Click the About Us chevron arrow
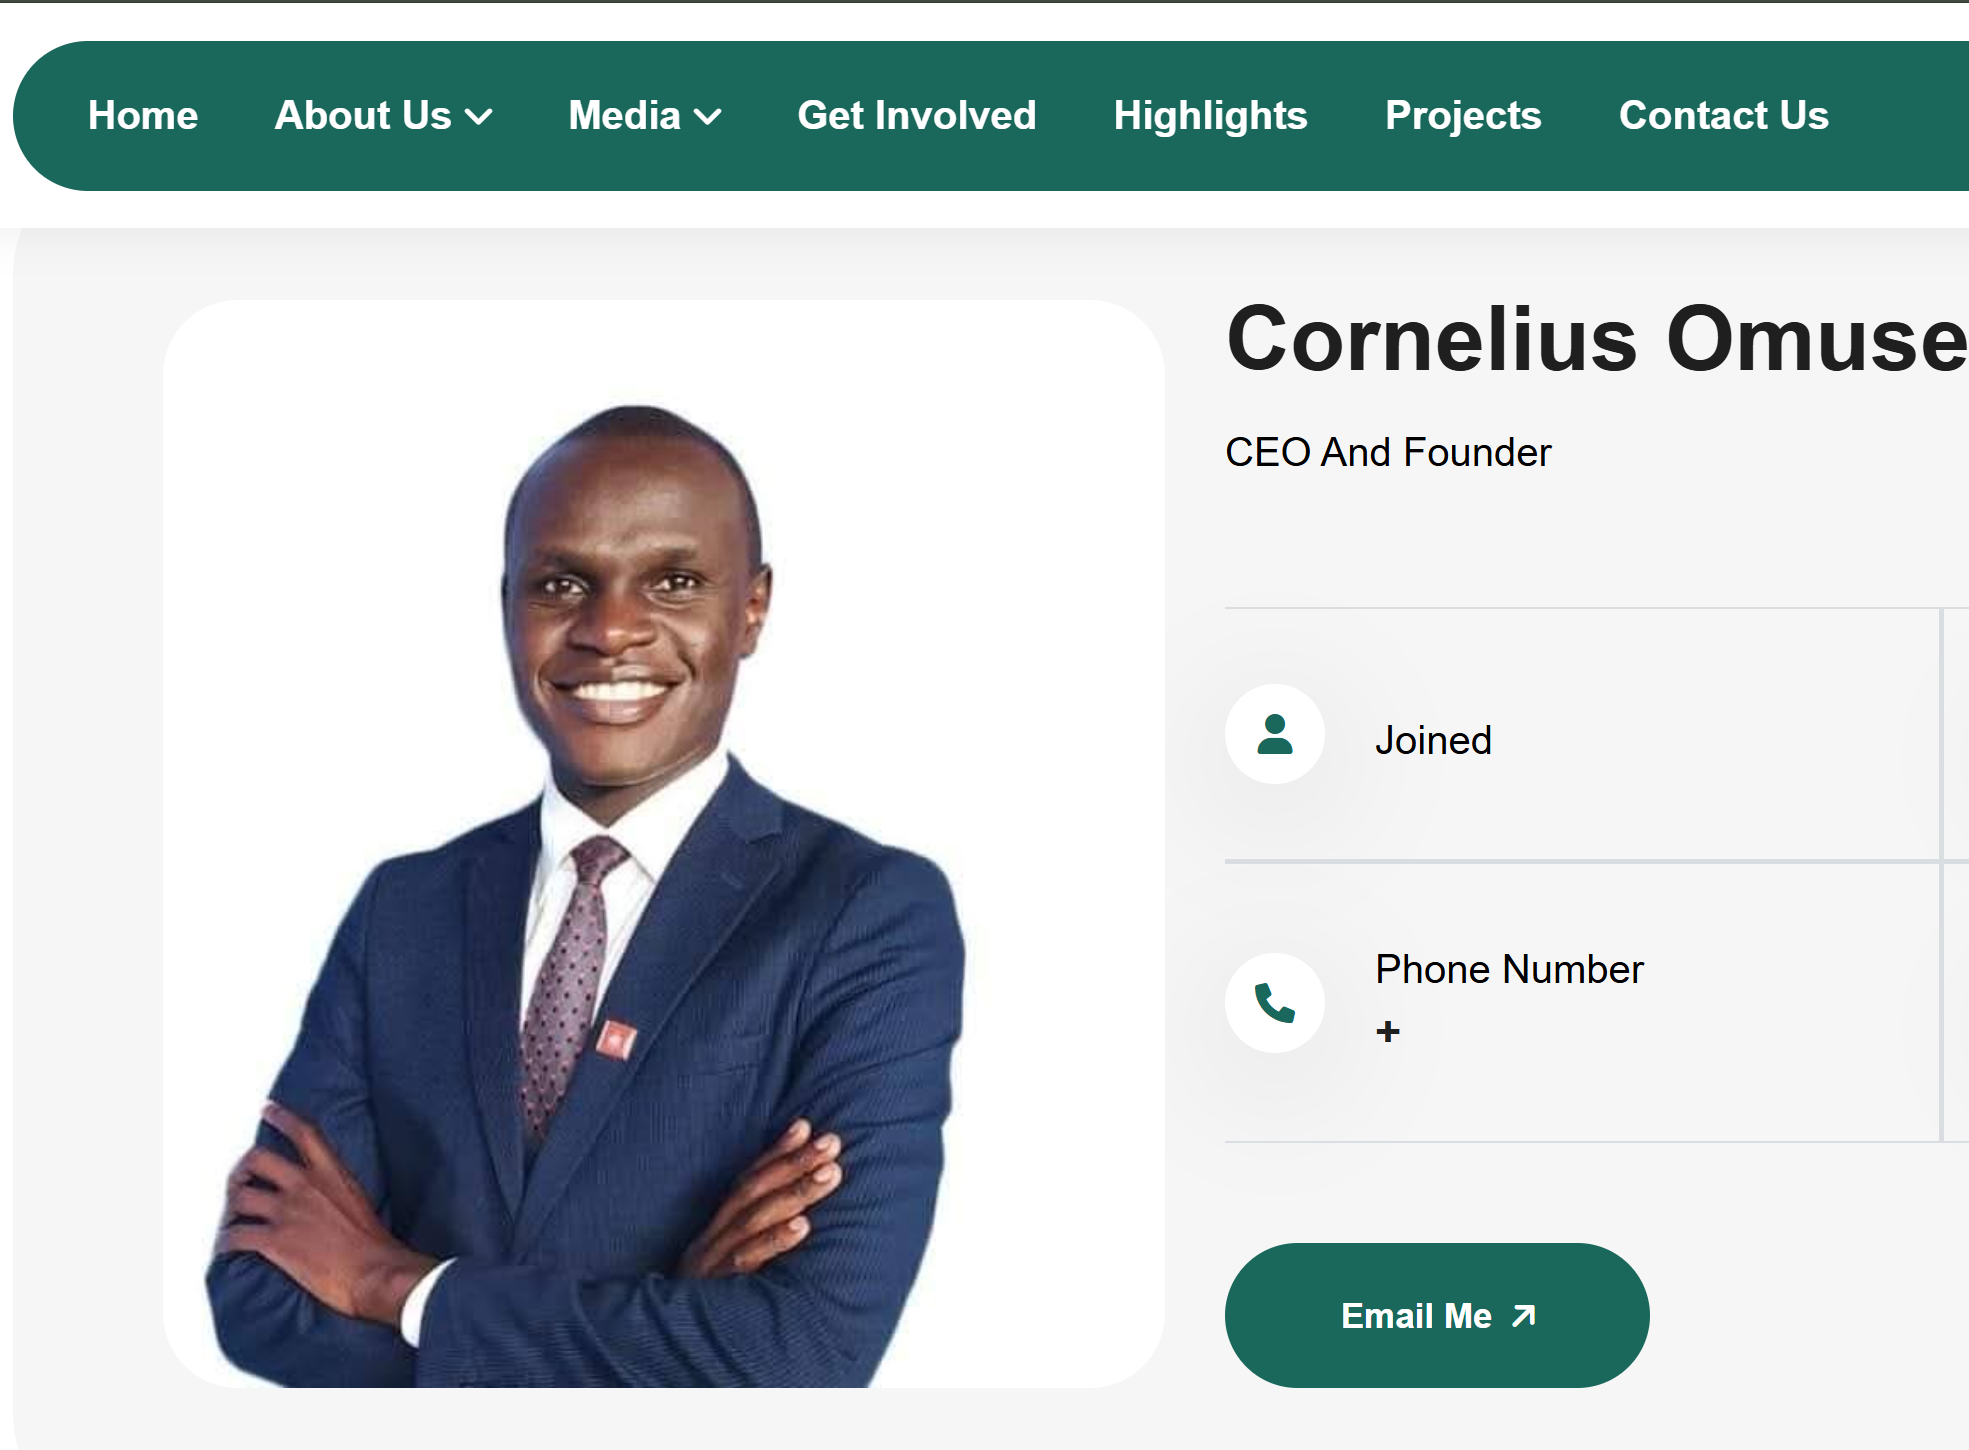This screenshot has height=1450, width=1969. [479, 117]
